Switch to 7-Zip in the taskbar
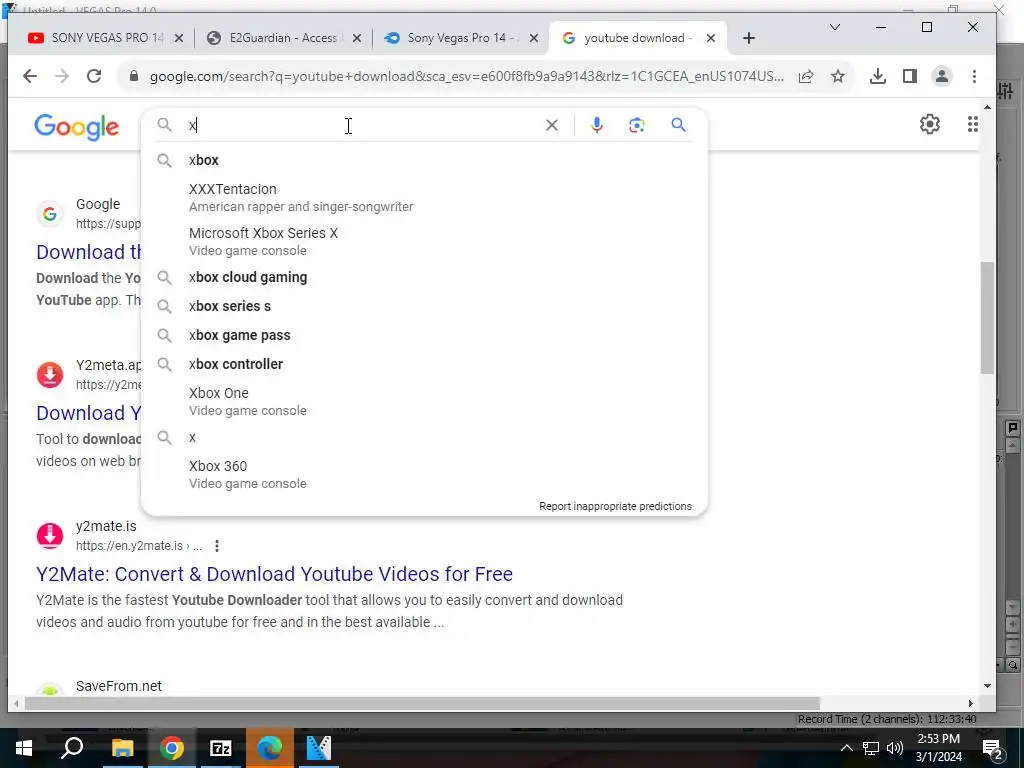This screenshot has height=768, width=1024. tap(221, 748)
